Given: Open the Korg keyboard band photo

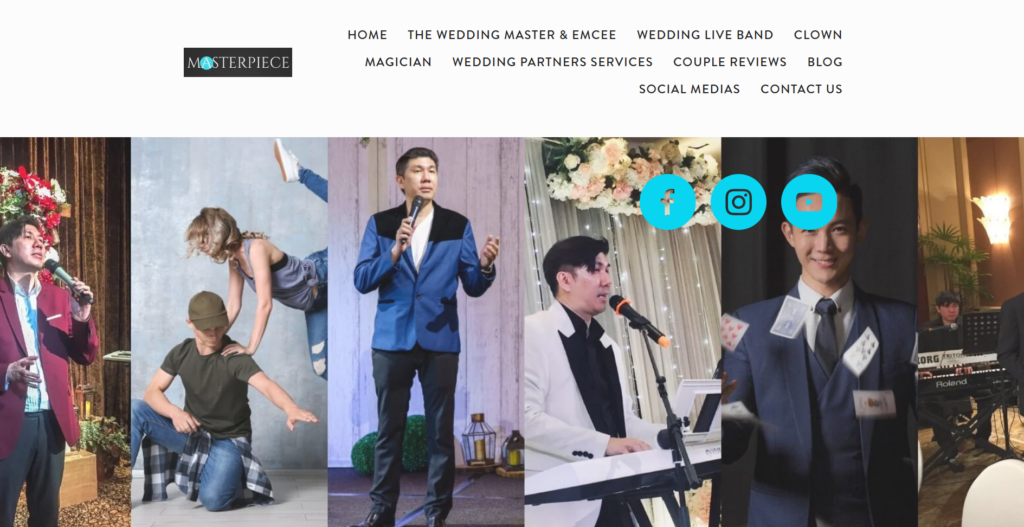Looking at the screenshot, I should [971, 332].
